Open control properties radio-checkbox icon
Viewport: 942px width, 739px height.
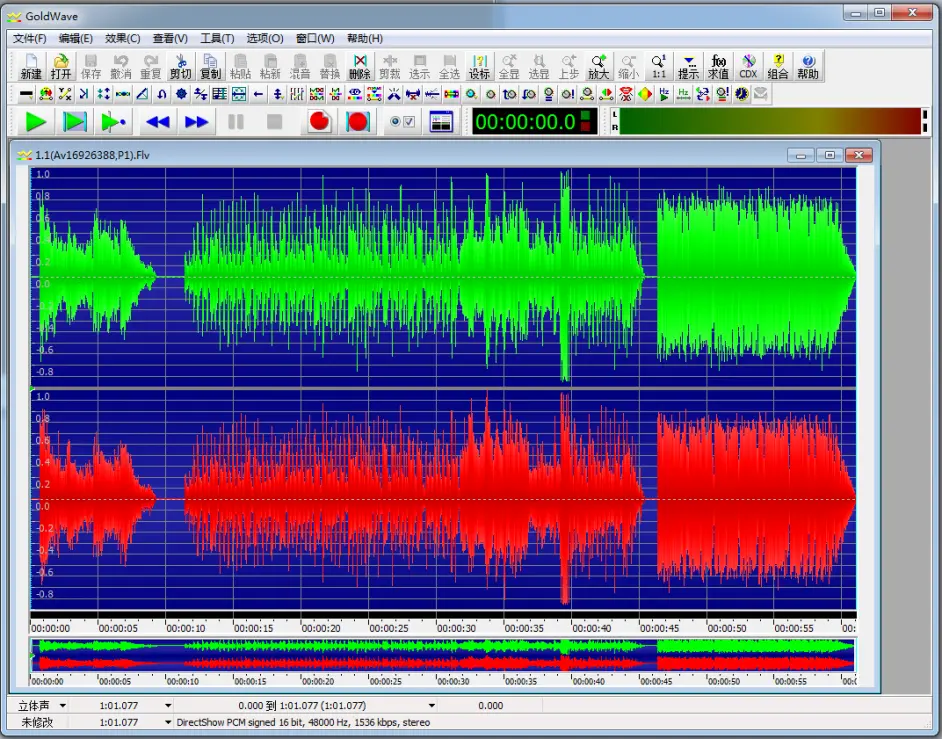click(402, 122)
